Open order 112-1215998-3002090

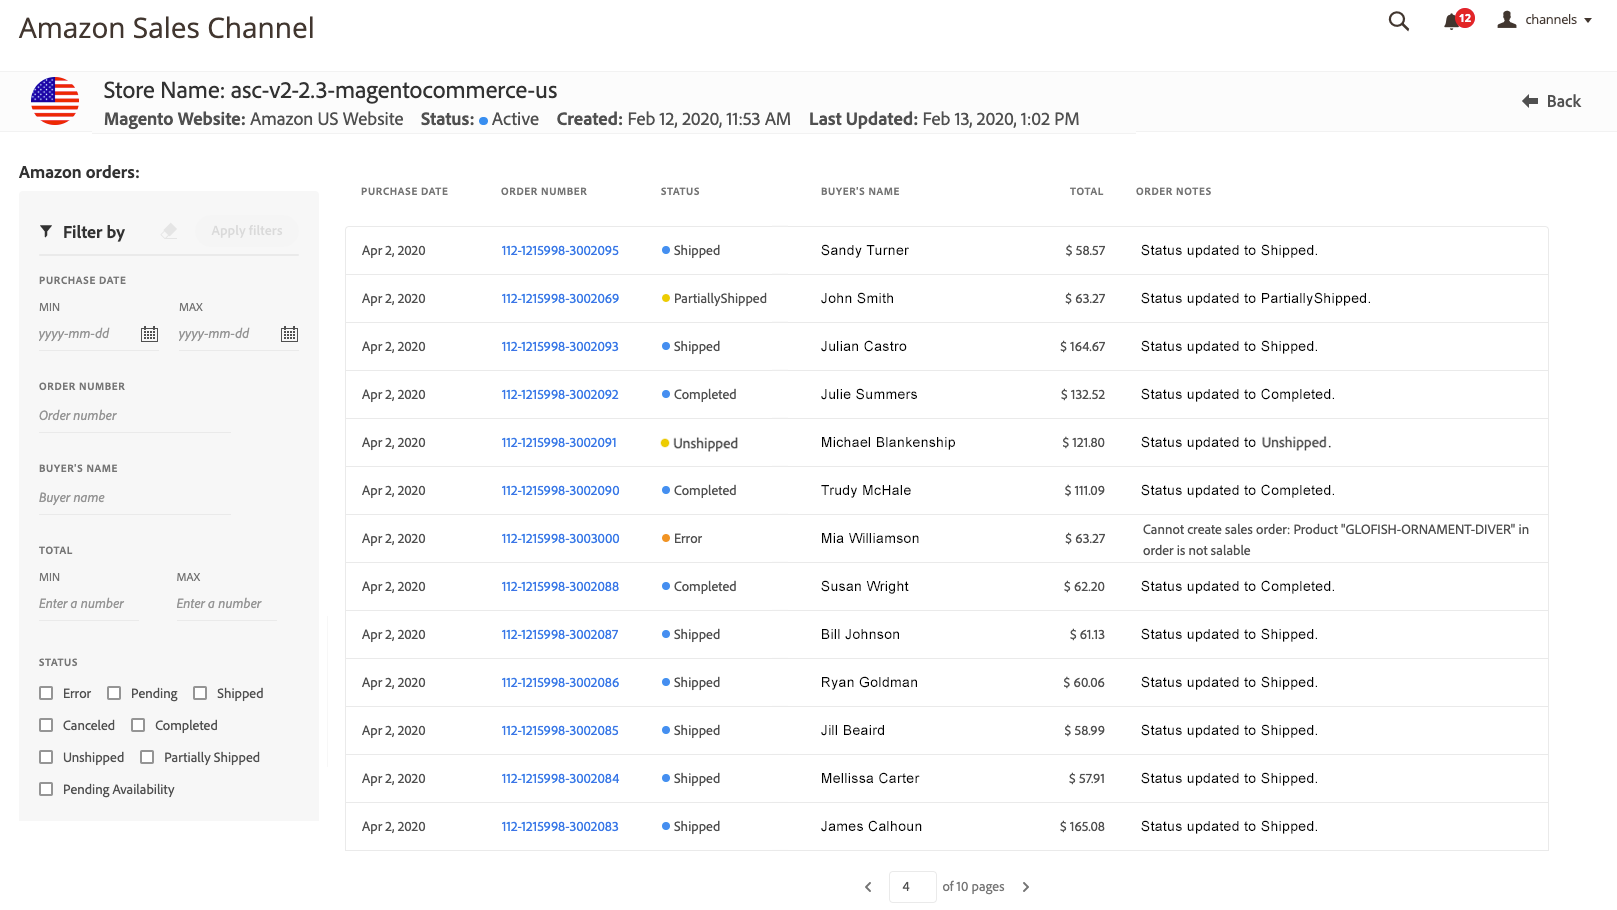(560, 491)
